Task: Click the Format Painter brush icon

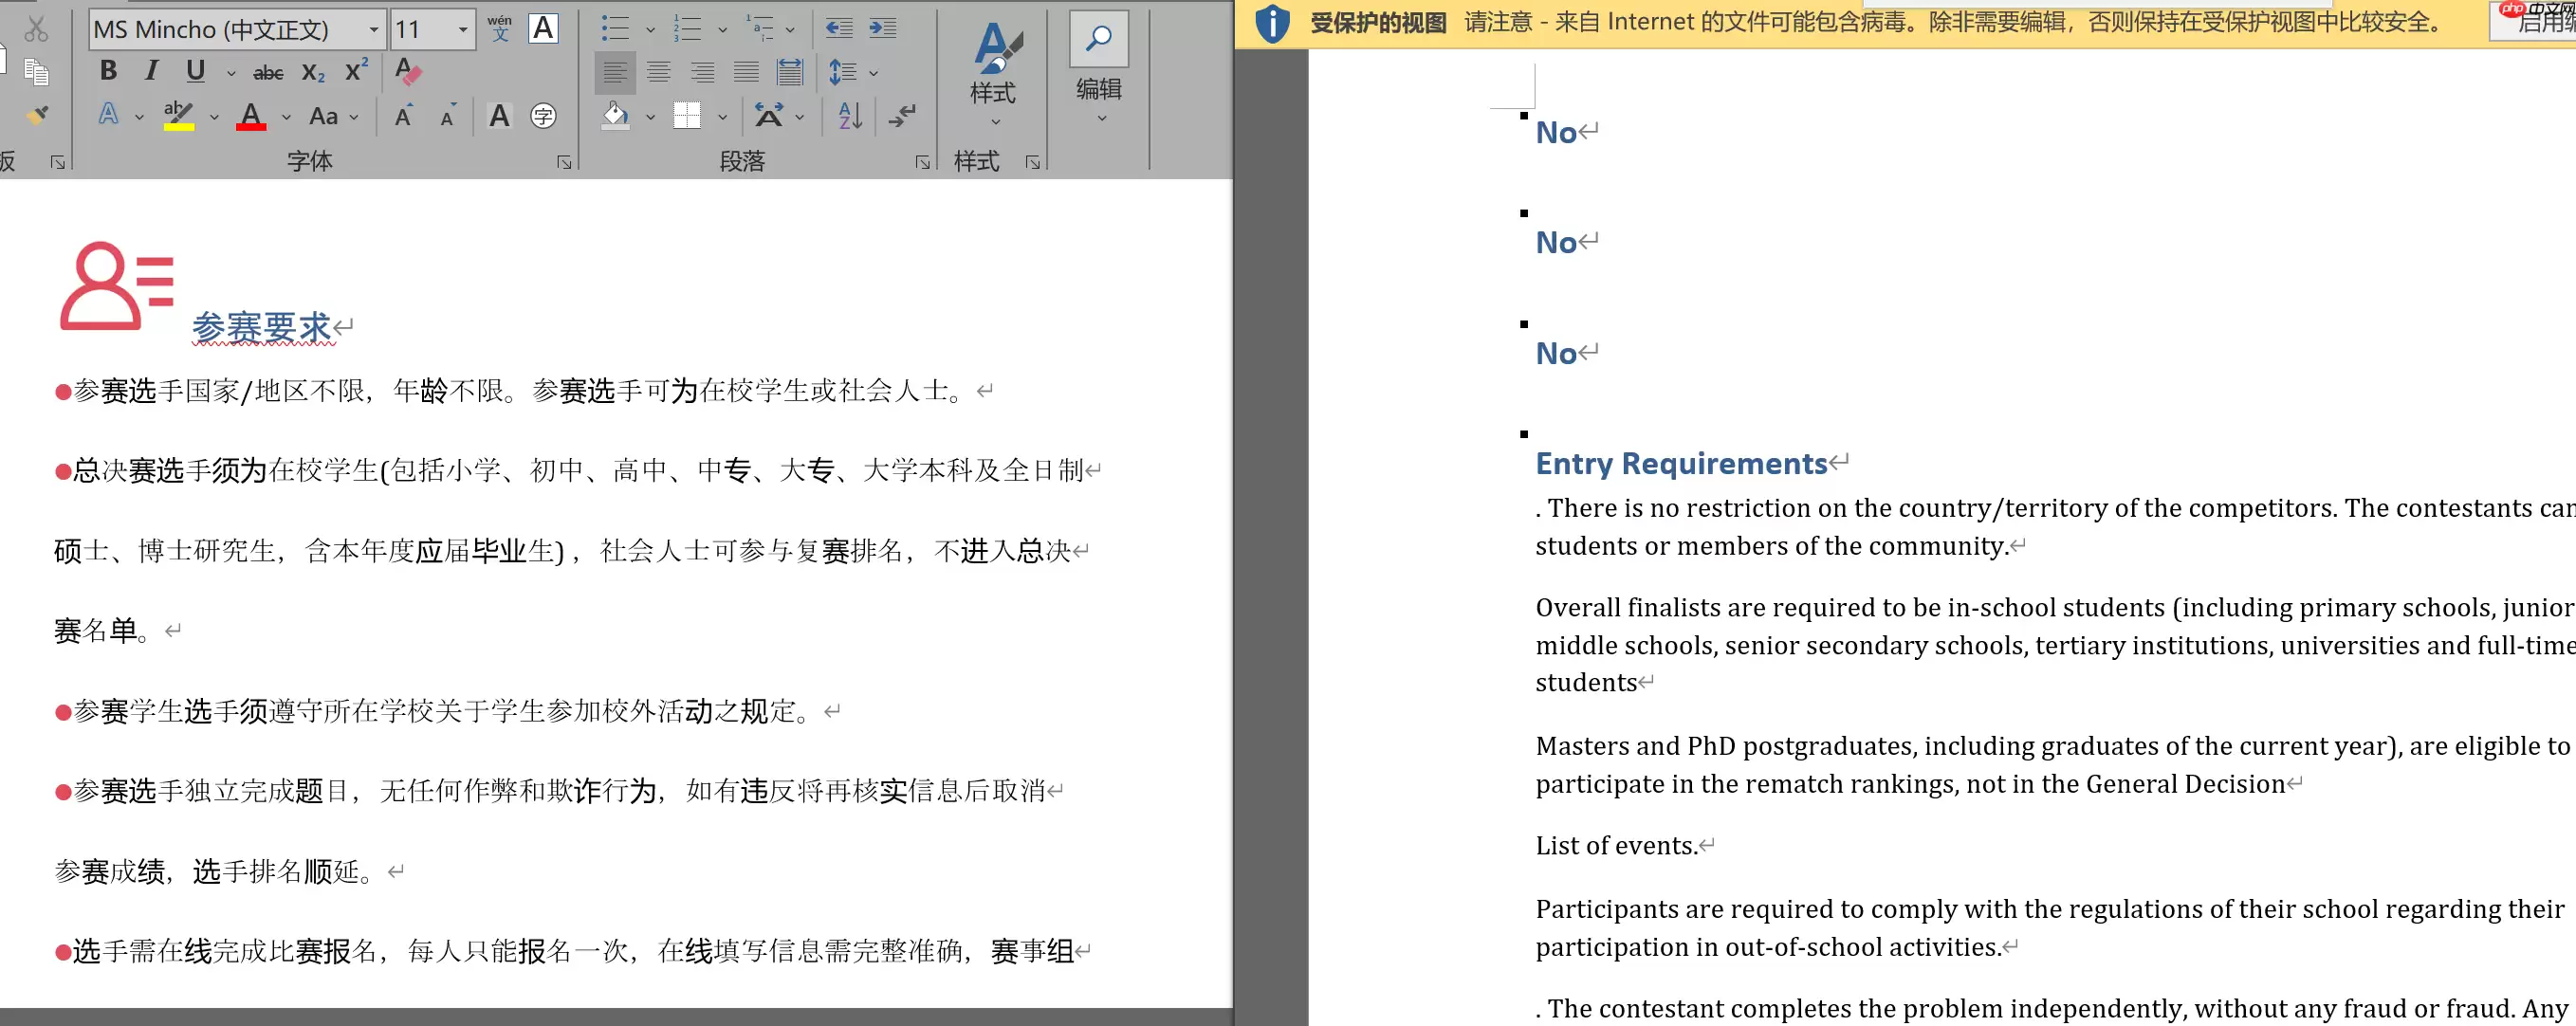Action: pos(37,115)
